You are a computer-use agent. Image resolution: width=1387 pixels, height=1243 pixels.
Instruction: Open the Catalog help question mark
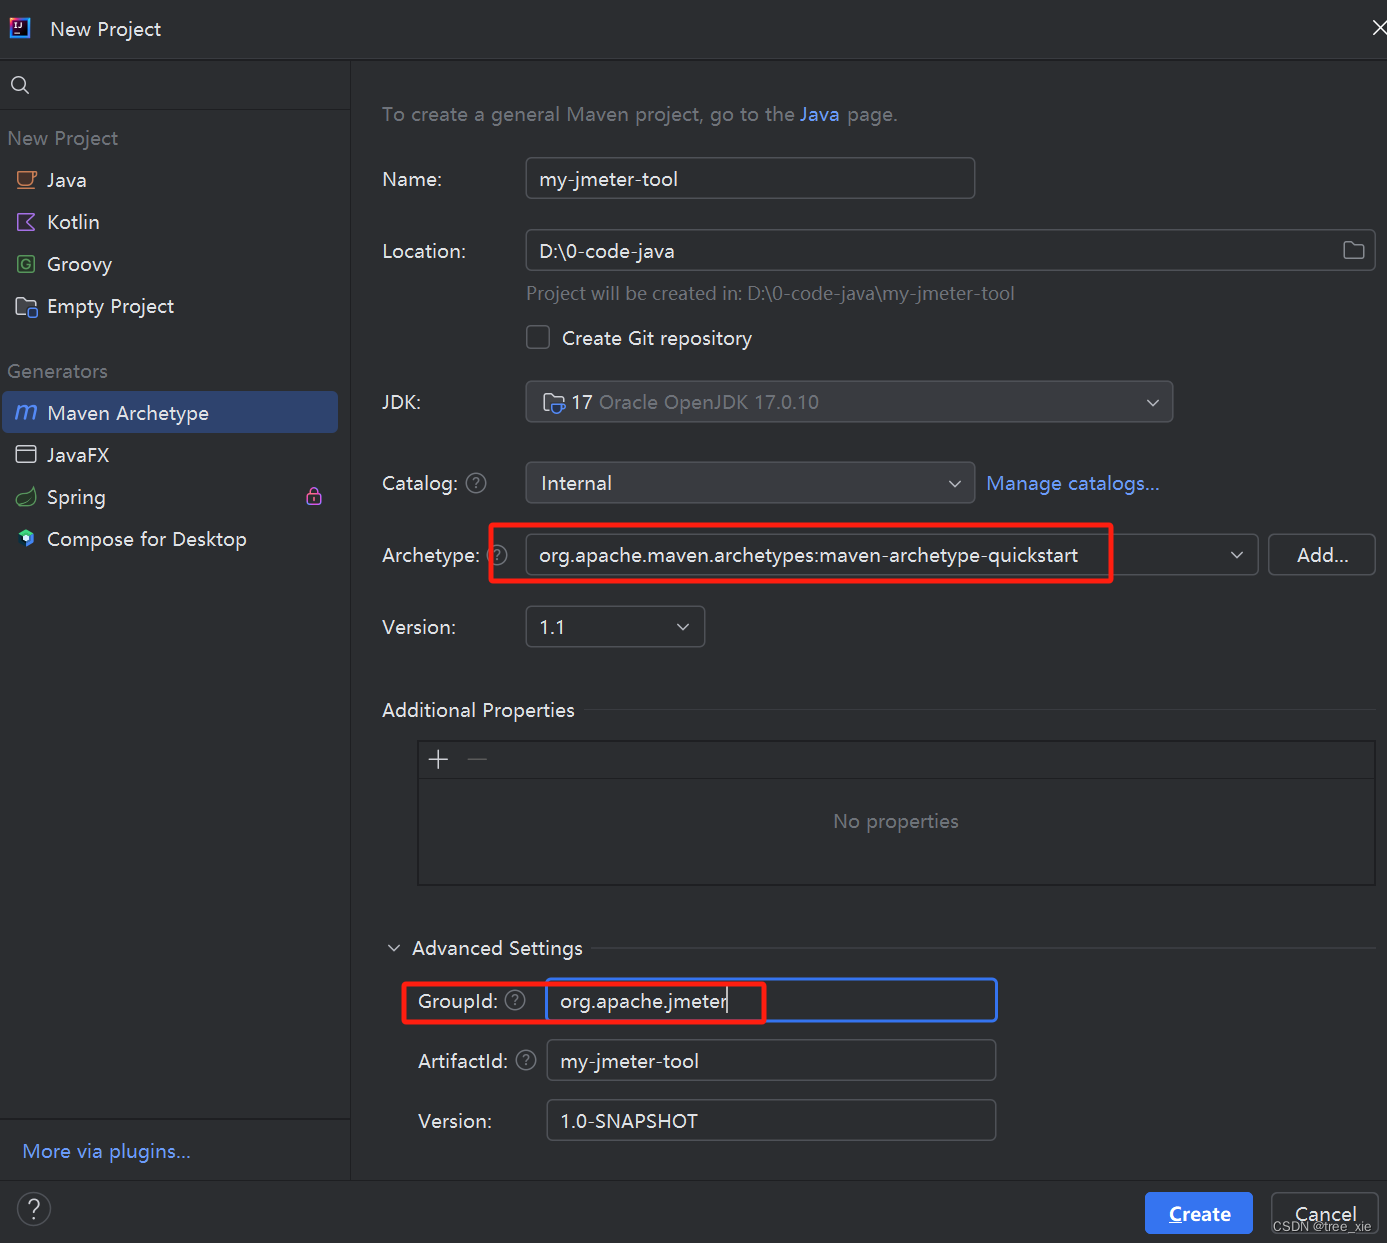click(x=476, y=483)
